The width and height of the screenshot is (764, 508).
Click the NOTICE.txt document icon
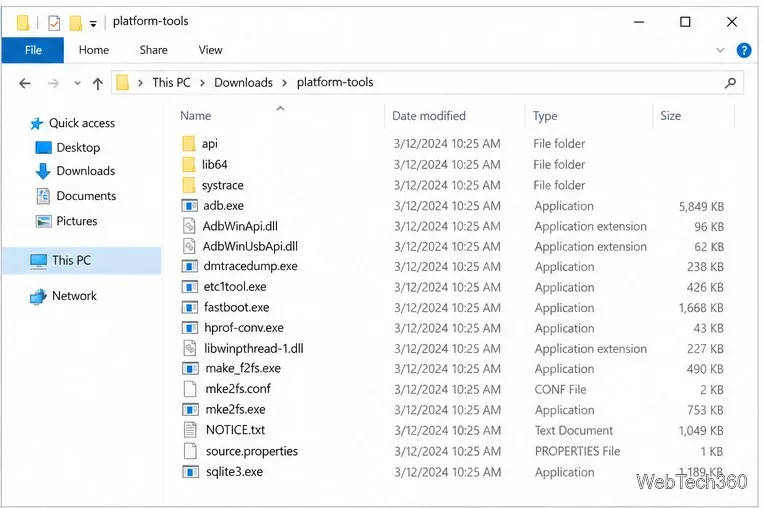coord(190,430)
